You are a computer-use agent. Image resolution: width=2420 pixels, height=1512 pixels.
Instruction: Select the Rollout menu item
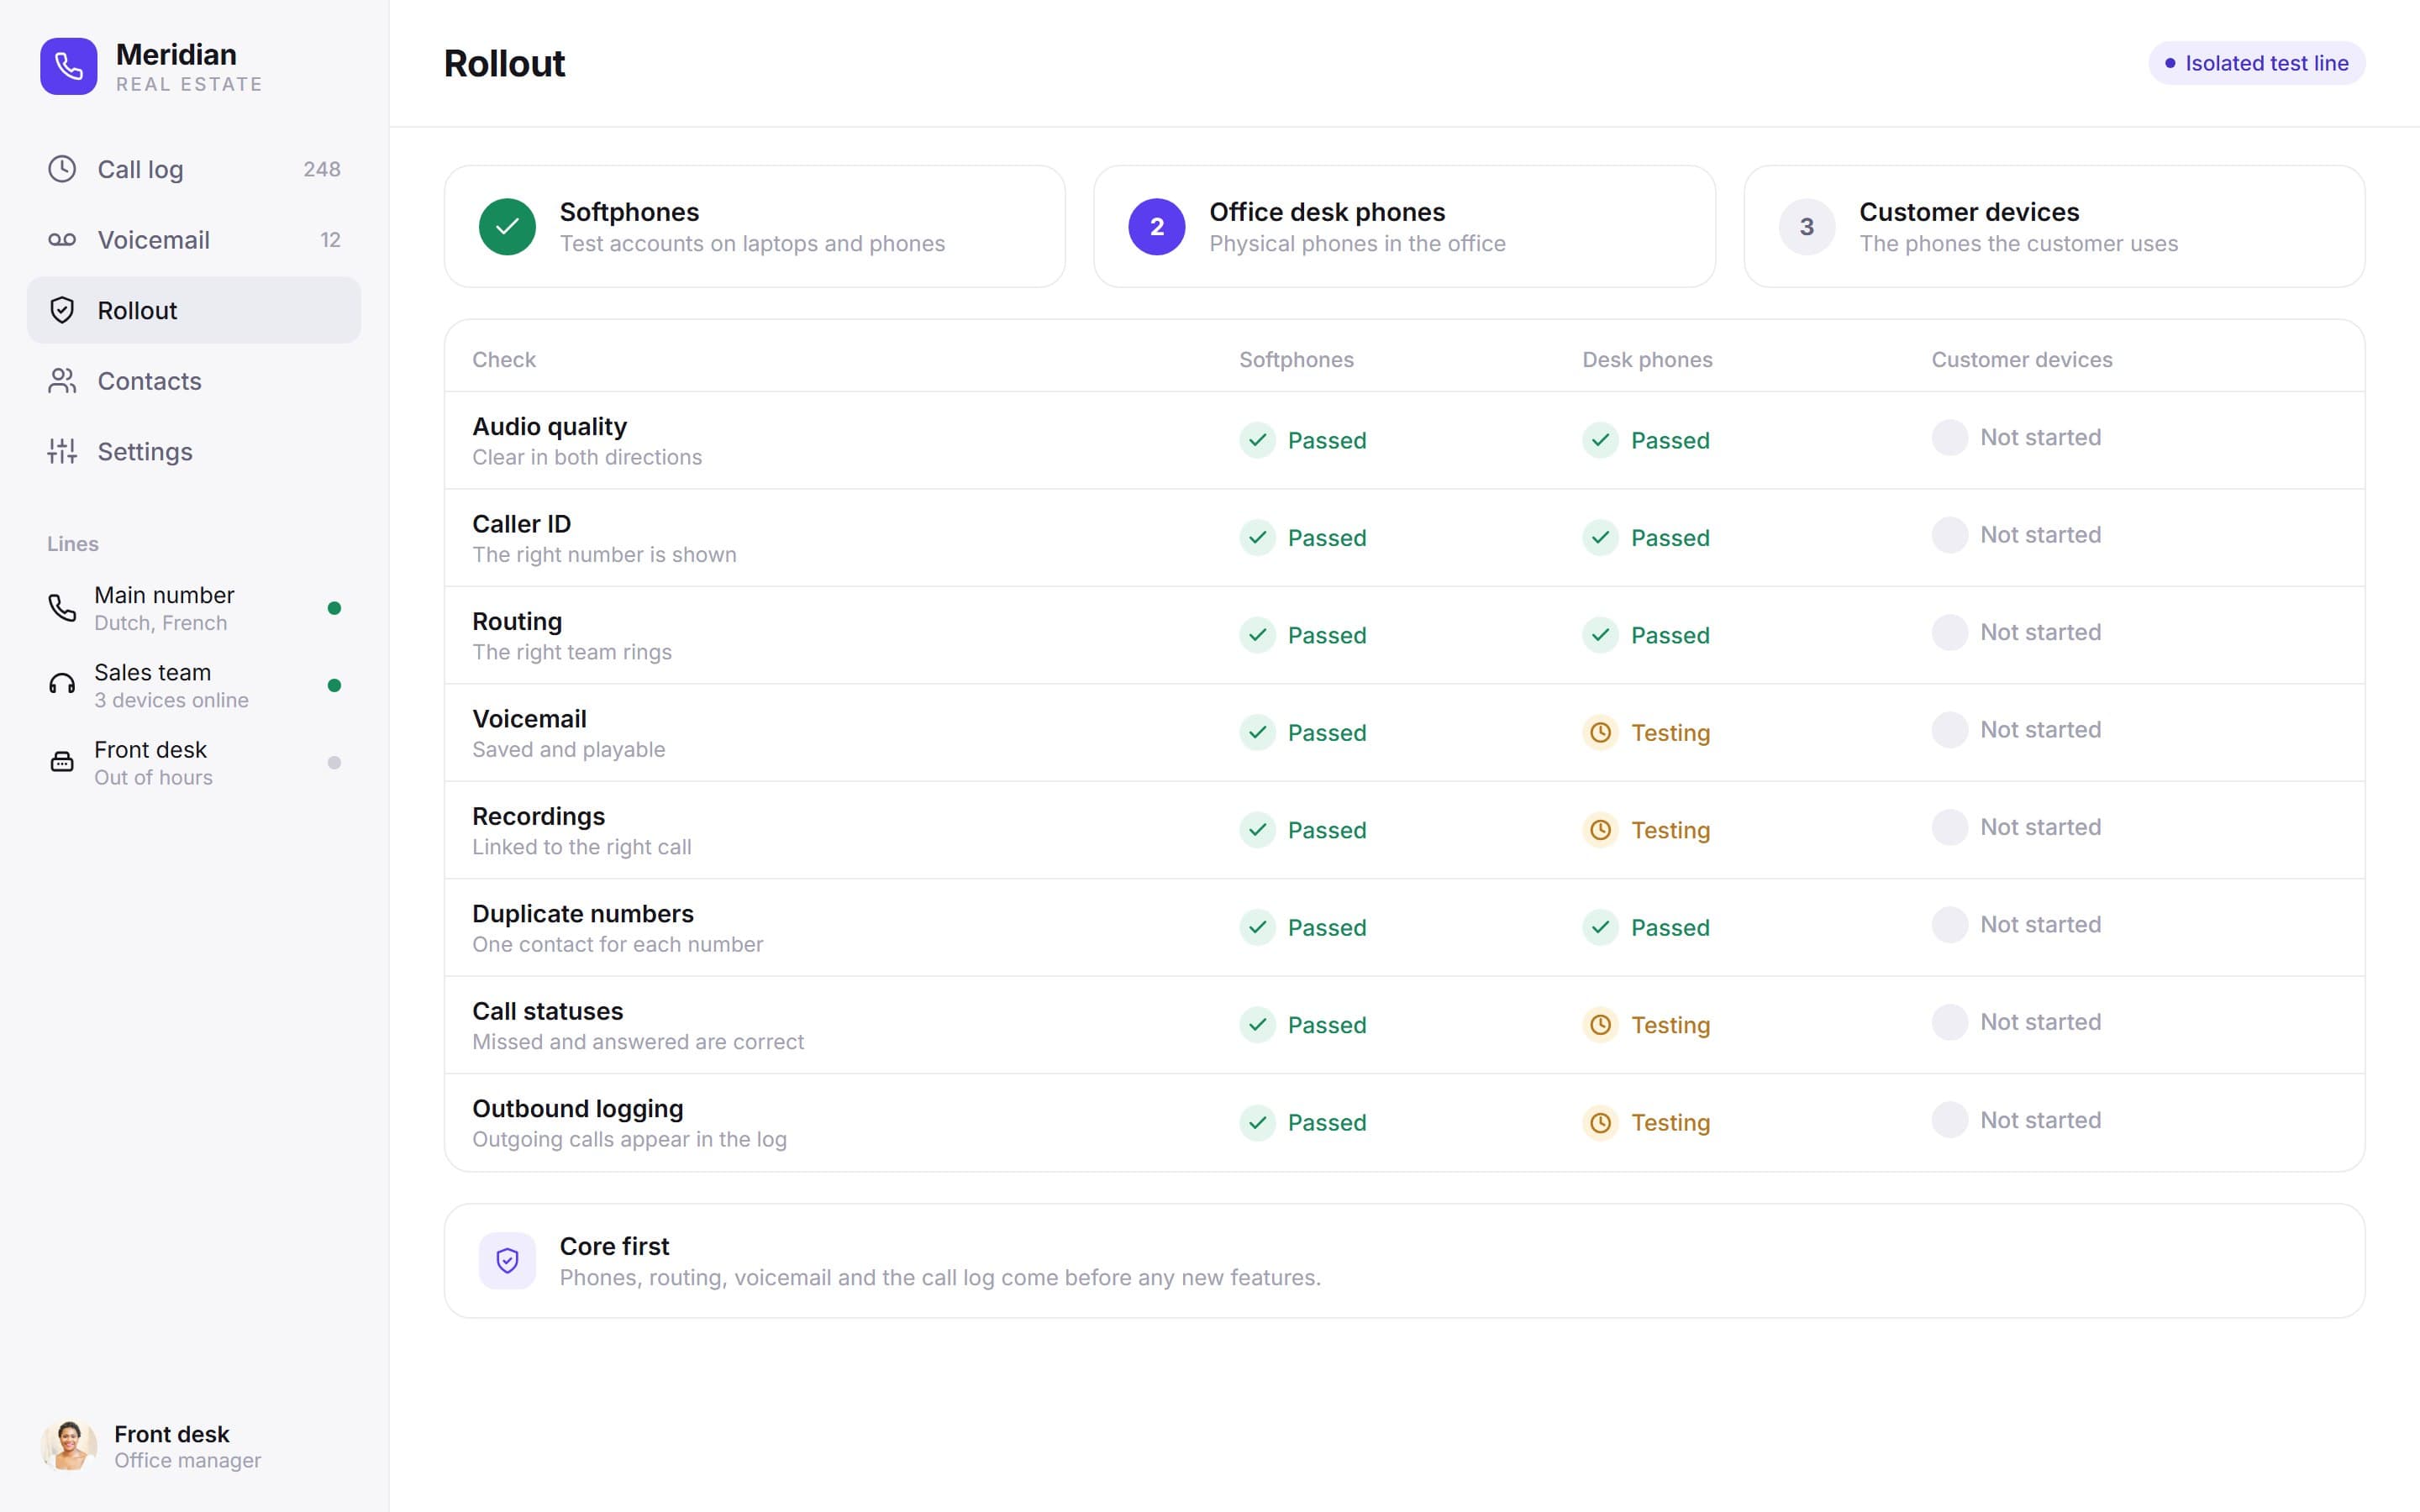click(x=194, y=310)
